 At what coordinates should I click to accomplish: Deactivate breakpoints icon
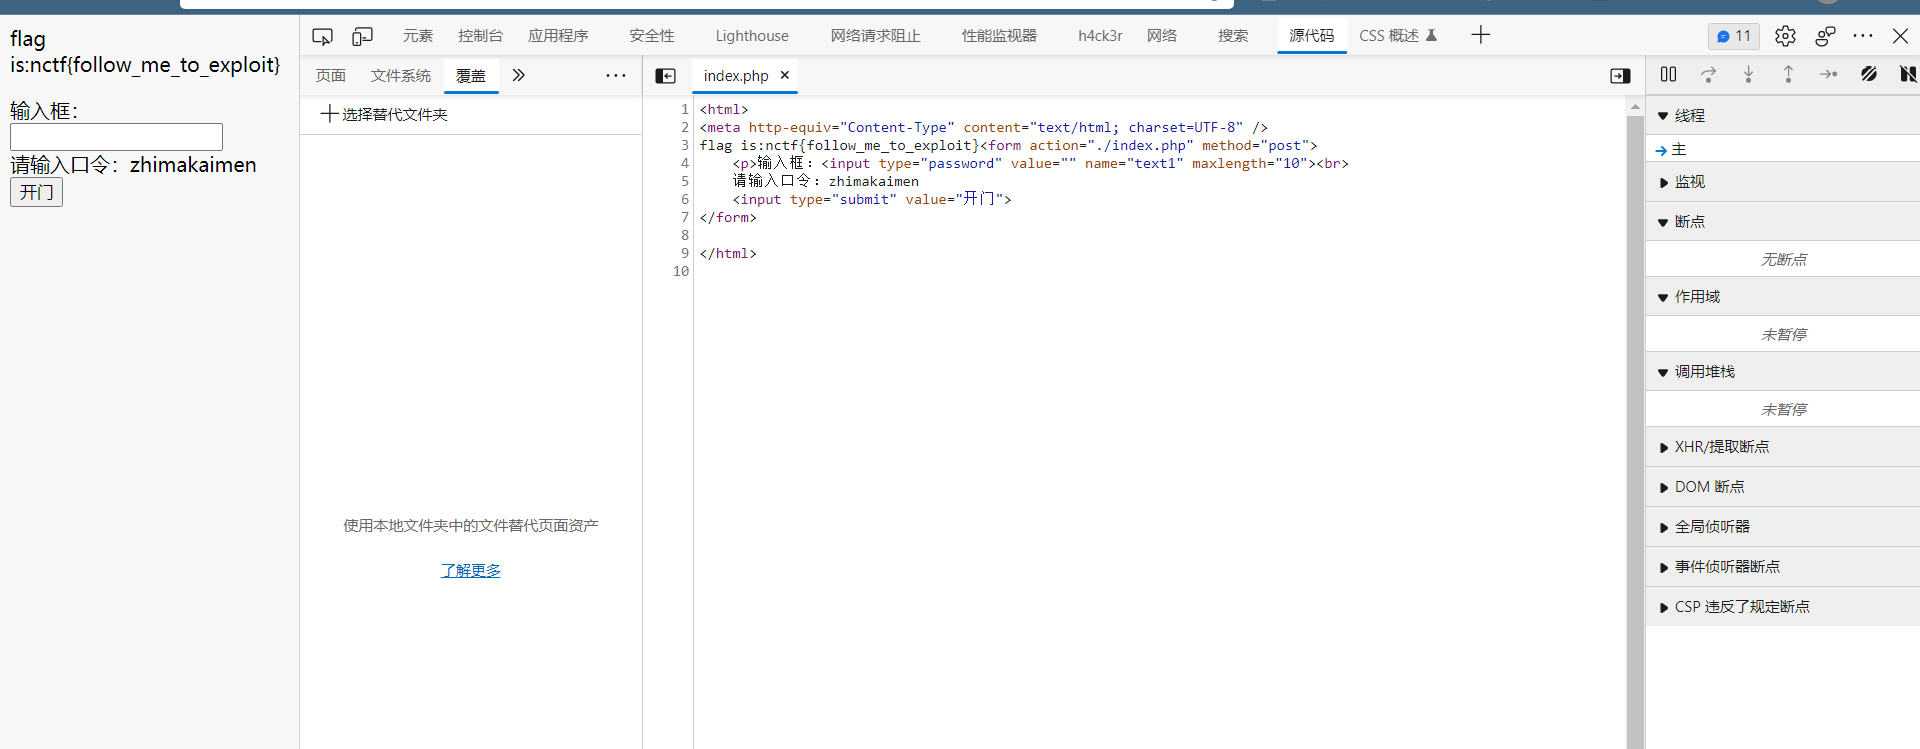point(1868,74)
